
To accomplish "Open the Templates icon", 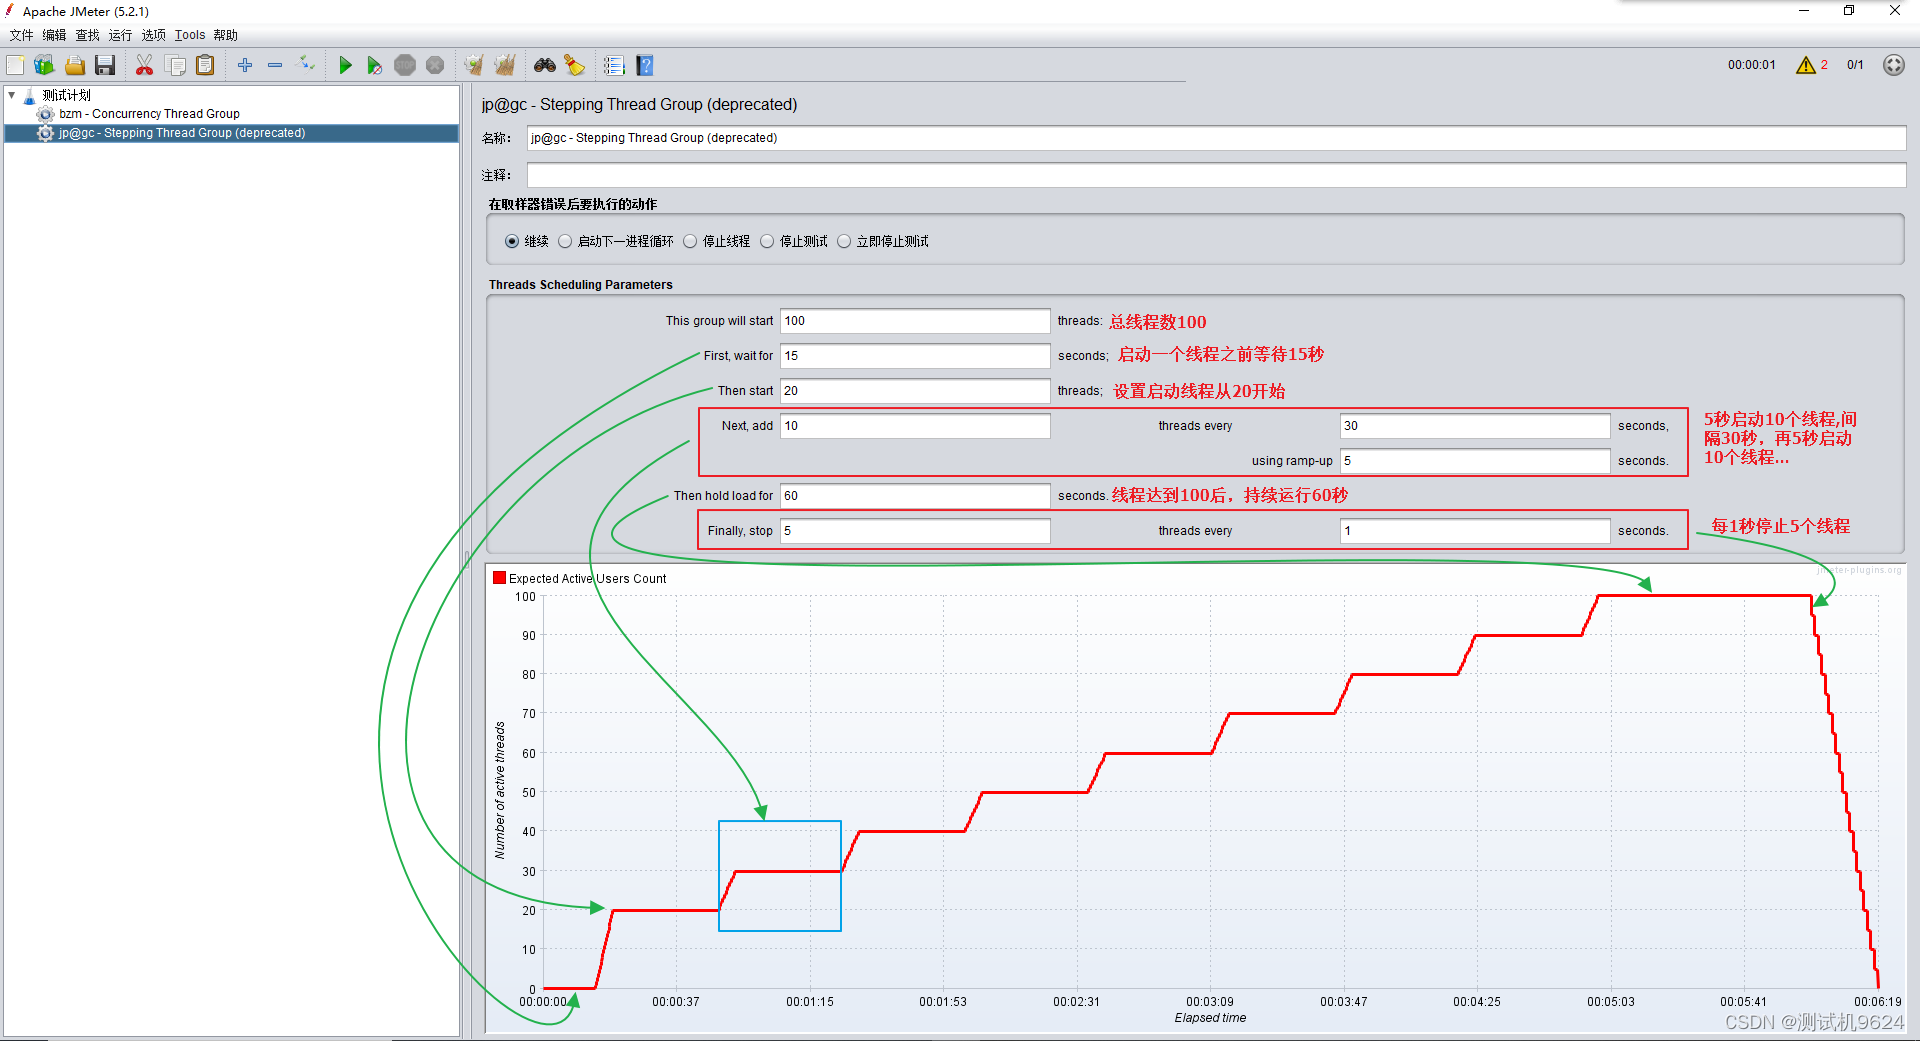I will tap(44, 65).
